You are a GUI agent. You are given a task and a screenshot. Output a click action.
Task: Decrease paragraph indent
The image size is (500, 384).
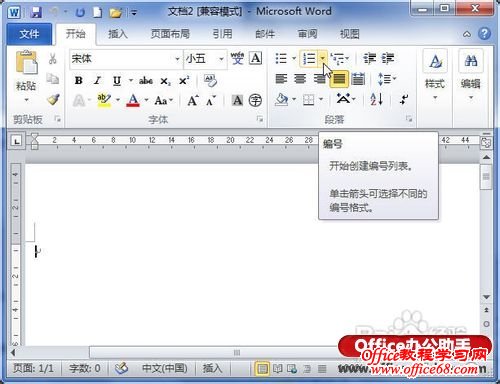click(369, 58)
